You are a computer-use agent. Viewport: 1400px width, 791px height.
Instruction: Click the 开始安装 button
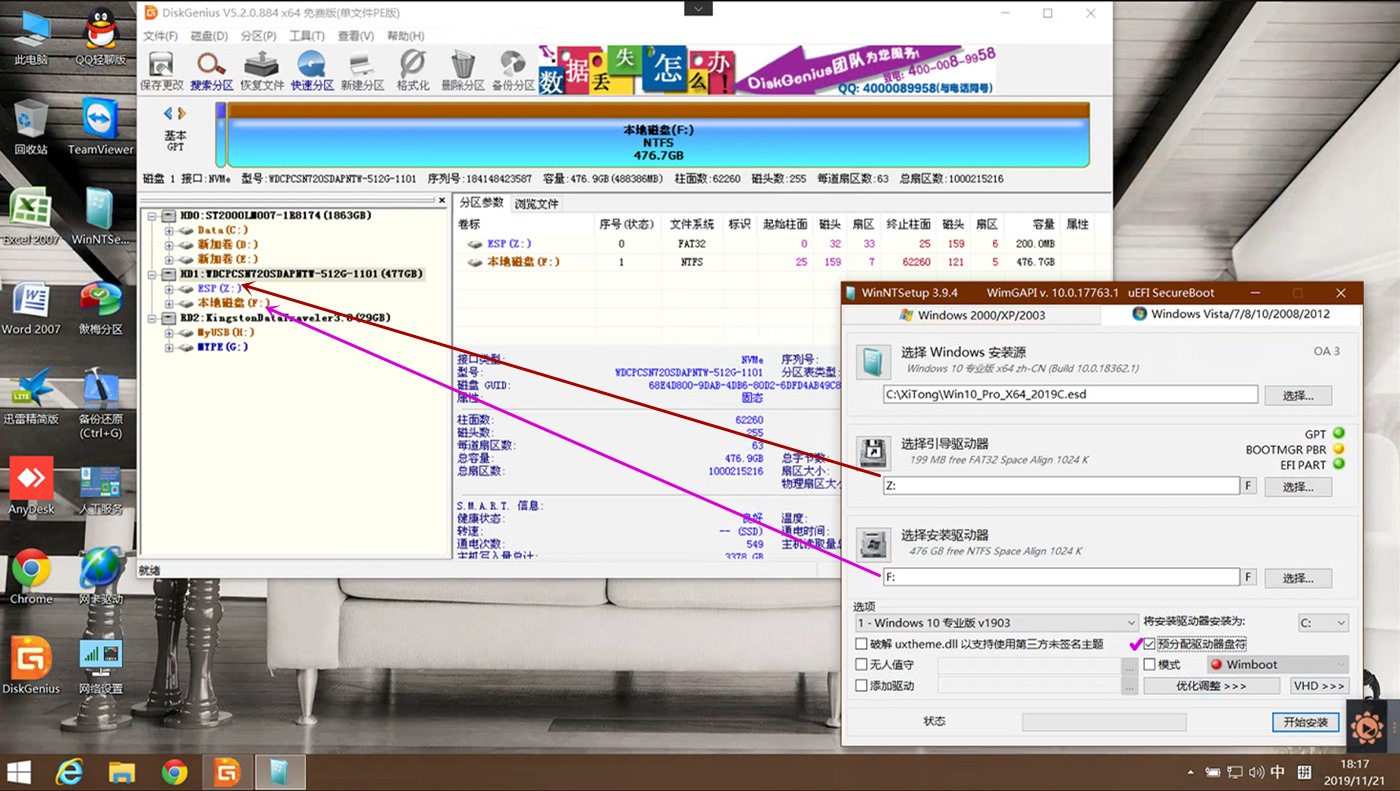coord(1305,722)
